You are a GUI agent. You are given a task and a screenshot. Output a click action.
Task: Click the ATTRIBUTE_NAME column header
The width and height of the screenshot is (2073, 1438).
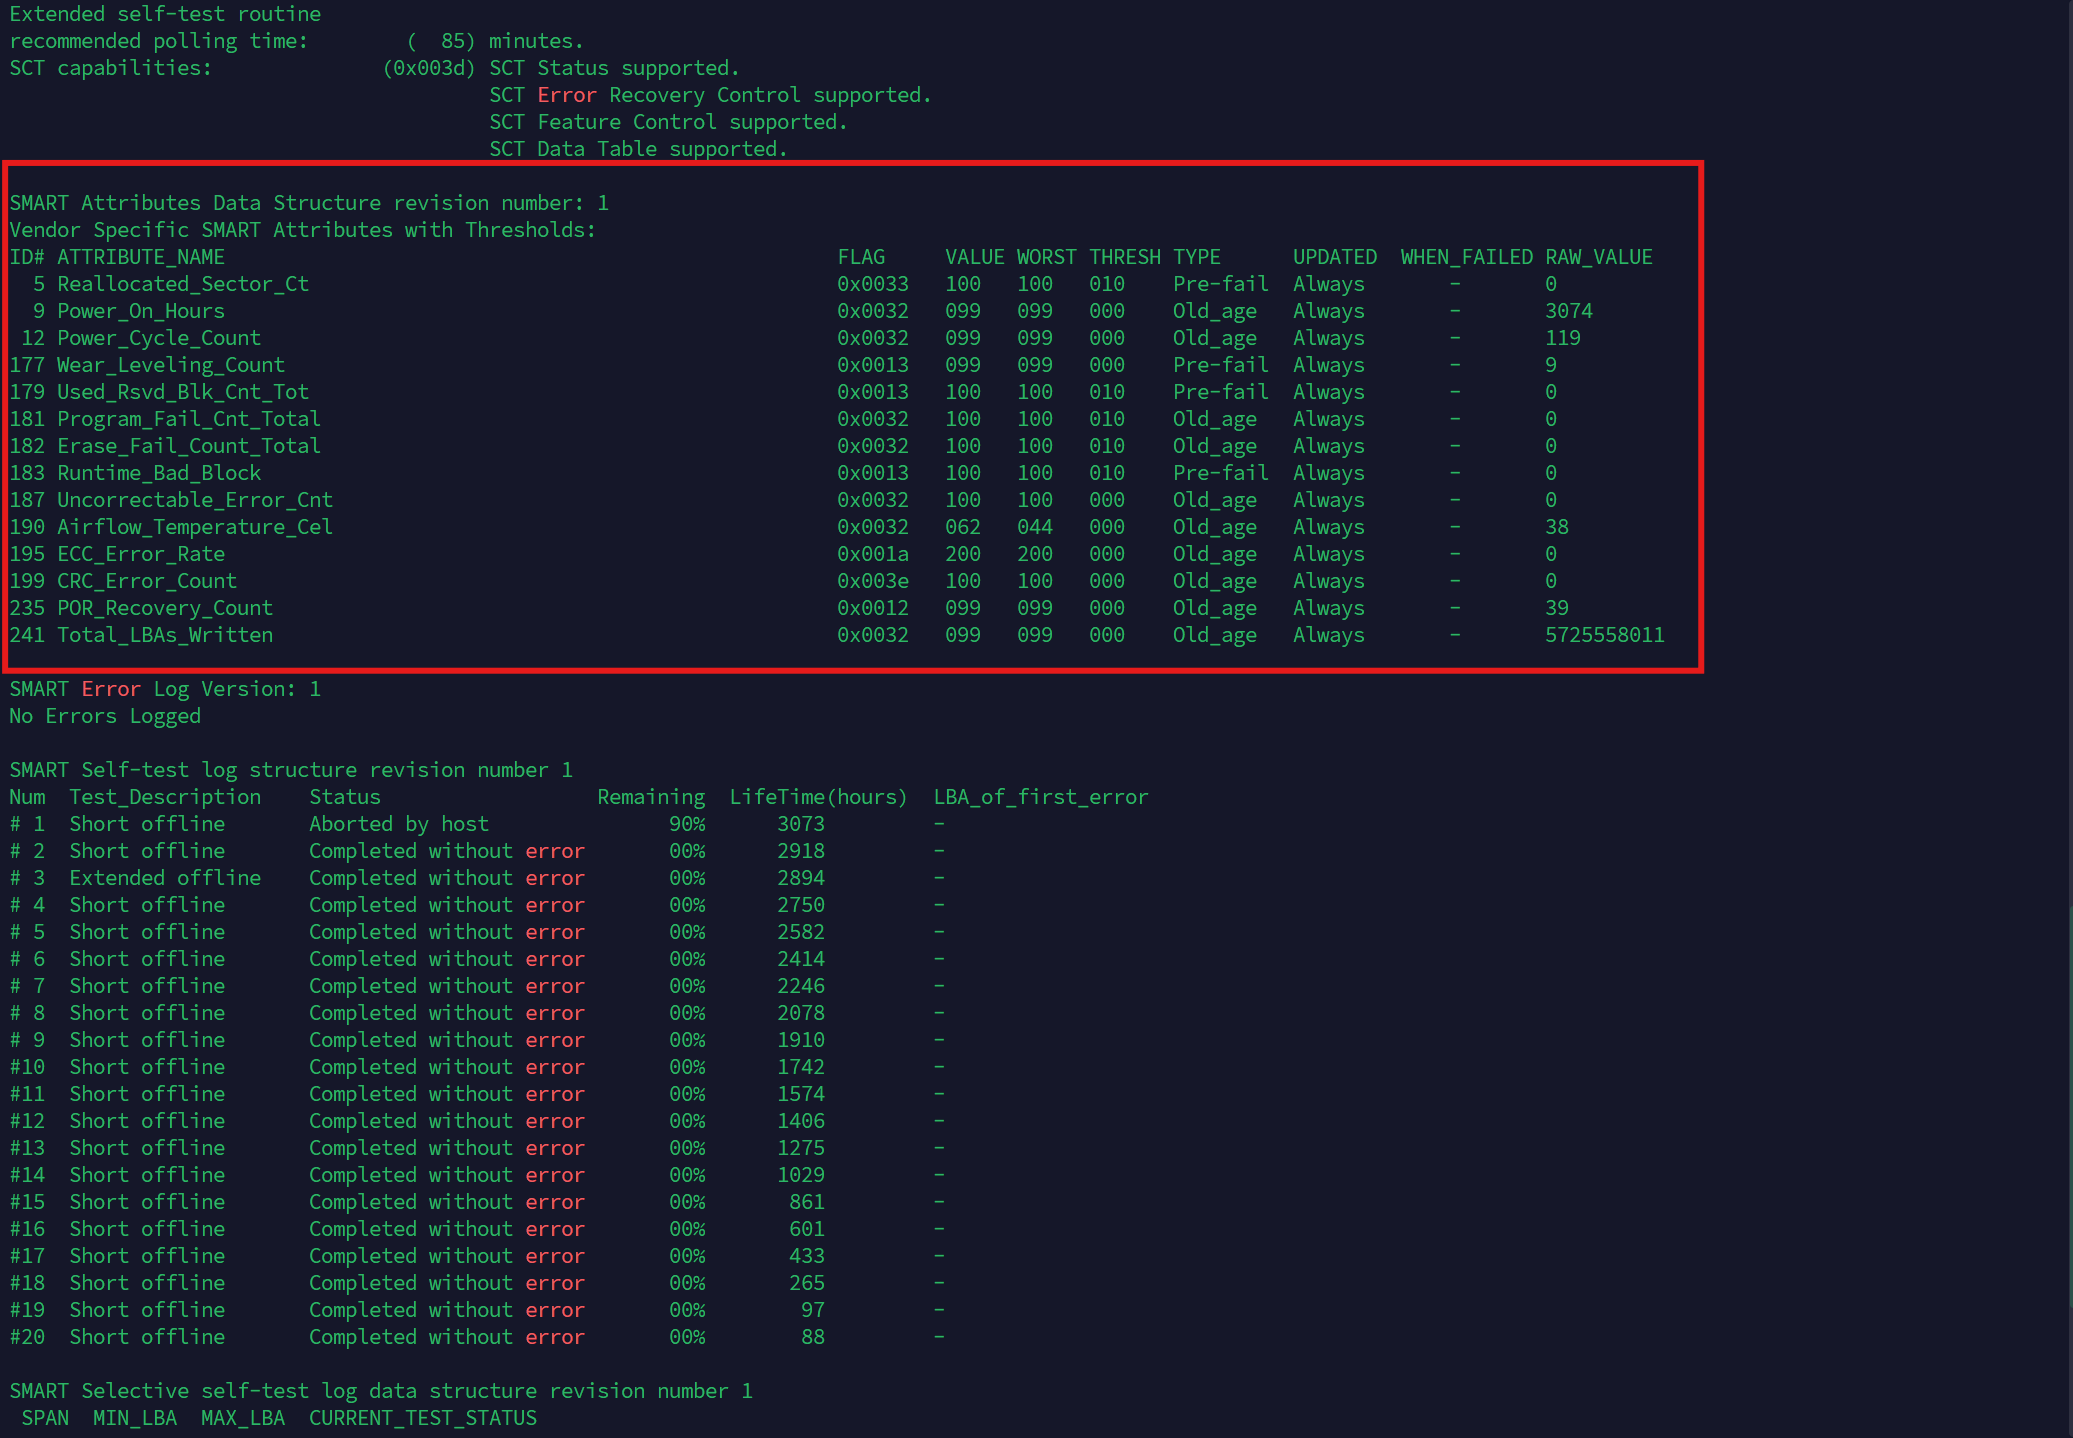click(x=141, y=257)
